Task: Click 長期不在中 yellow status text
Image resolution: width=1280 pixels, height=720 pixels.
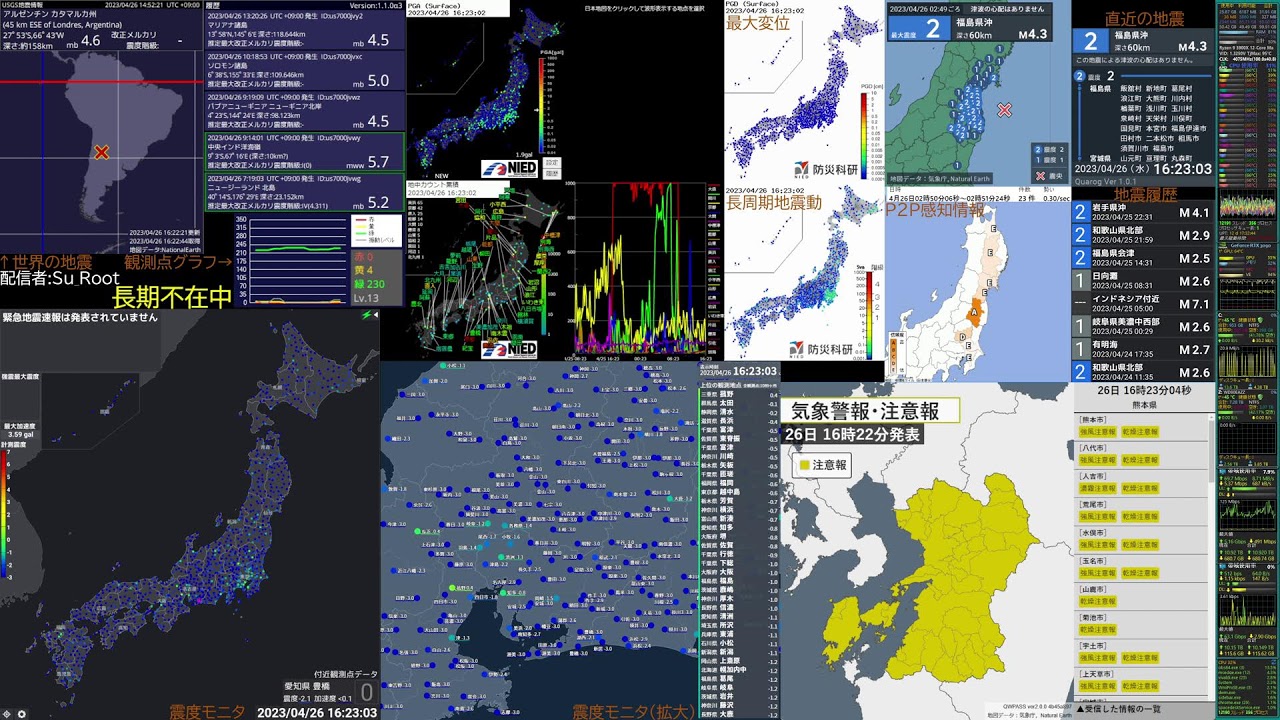Action: tap(173, 297)
